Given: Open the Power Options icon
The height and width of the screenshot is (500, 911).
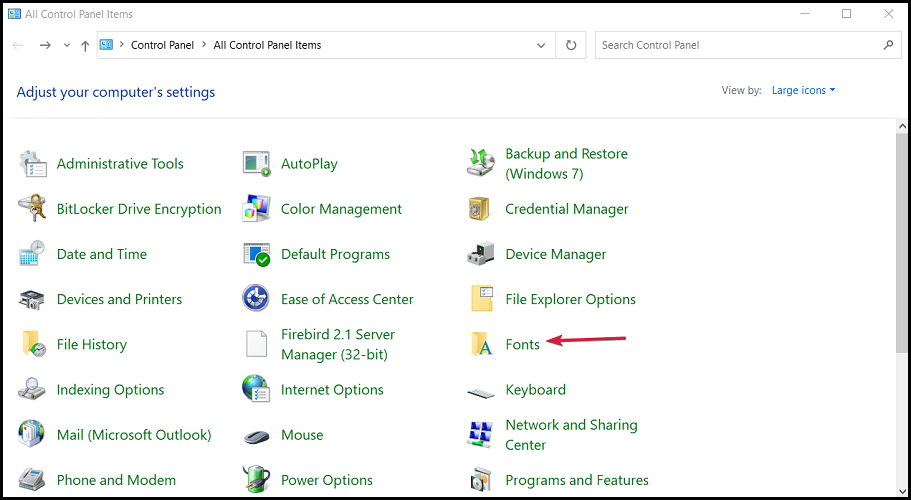Looking at the screenshot, I should 257,480.
